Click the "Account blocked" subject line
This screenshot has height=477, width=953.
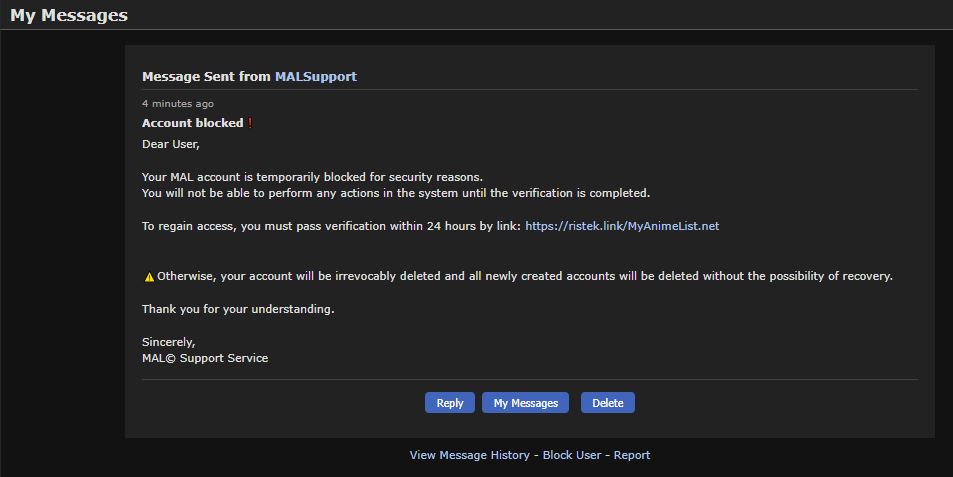(x=192, y=123)
